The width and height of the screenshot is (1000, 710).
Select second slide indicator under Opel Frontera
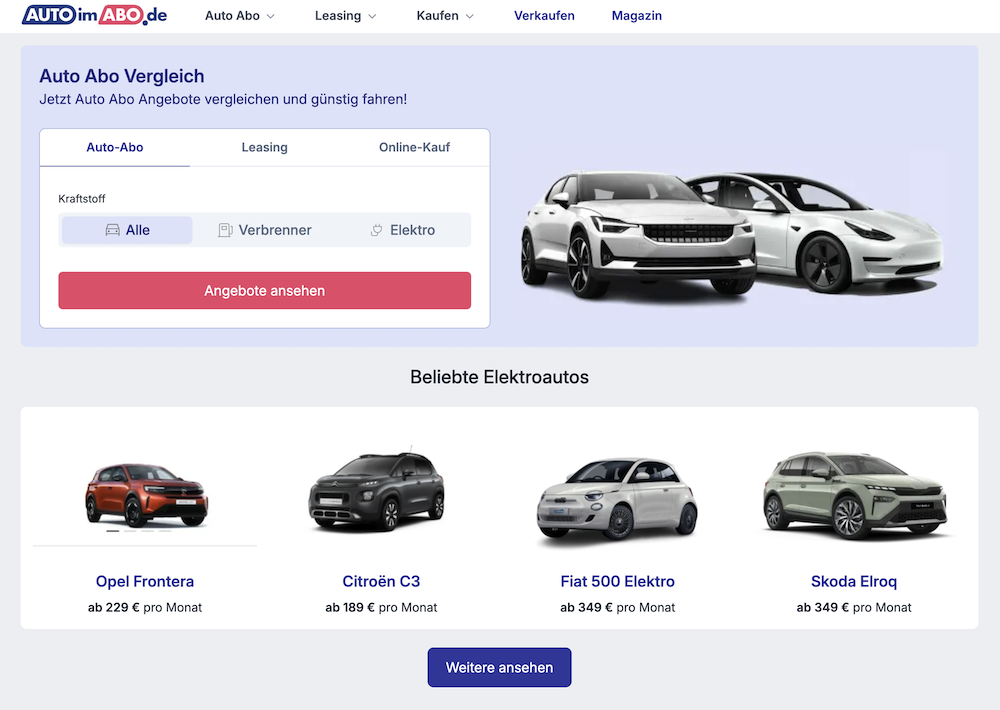tap(130, 531)
